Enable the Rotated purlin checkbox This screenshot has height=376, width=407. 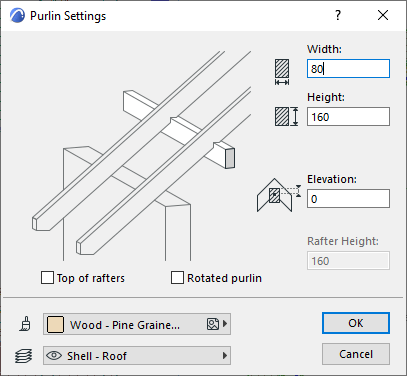[x=177, y=278]
